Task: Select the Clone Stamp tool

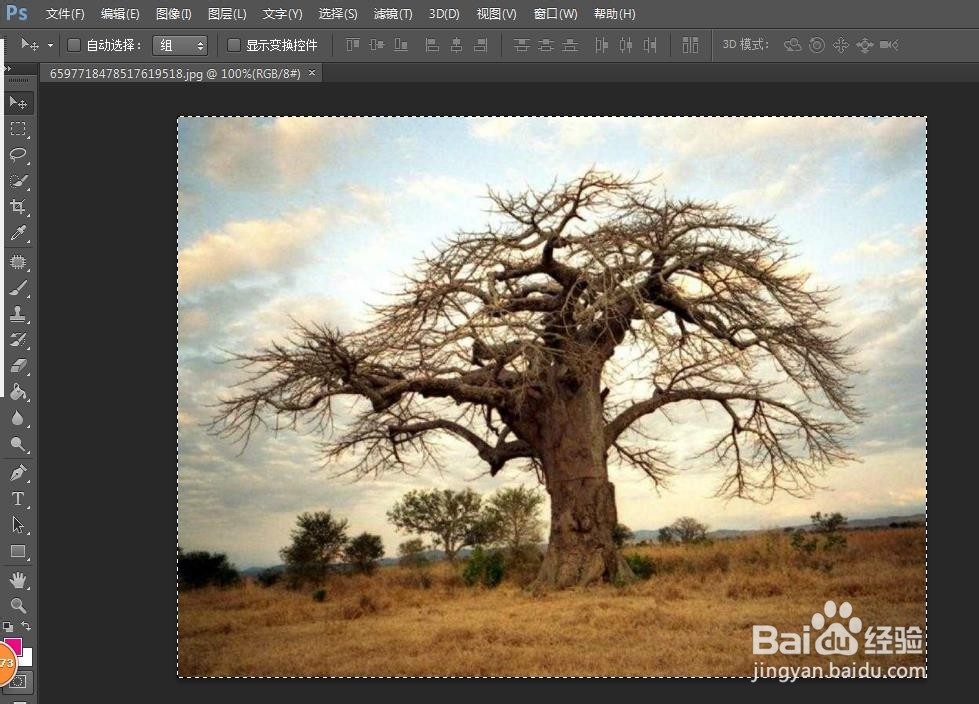Action: pos(18,313)
